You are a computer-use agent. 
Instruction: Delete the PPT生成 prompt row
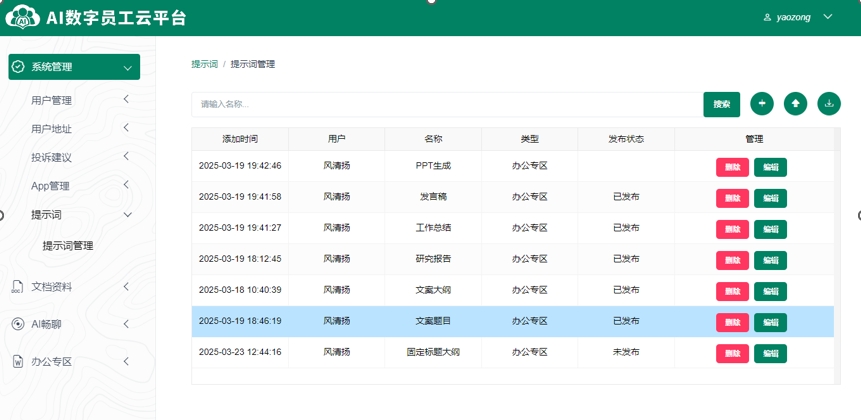click(x=732, y=168)
